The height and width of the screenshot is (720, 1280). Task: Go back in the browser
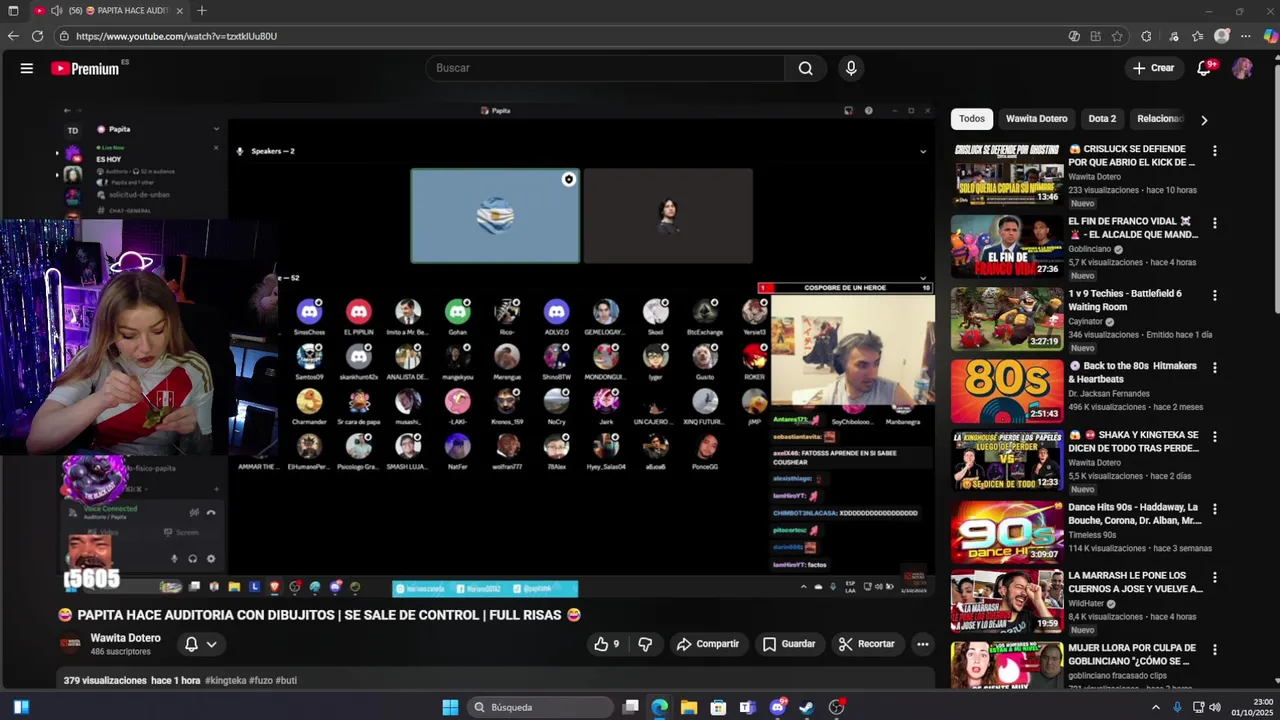(13, 36)
